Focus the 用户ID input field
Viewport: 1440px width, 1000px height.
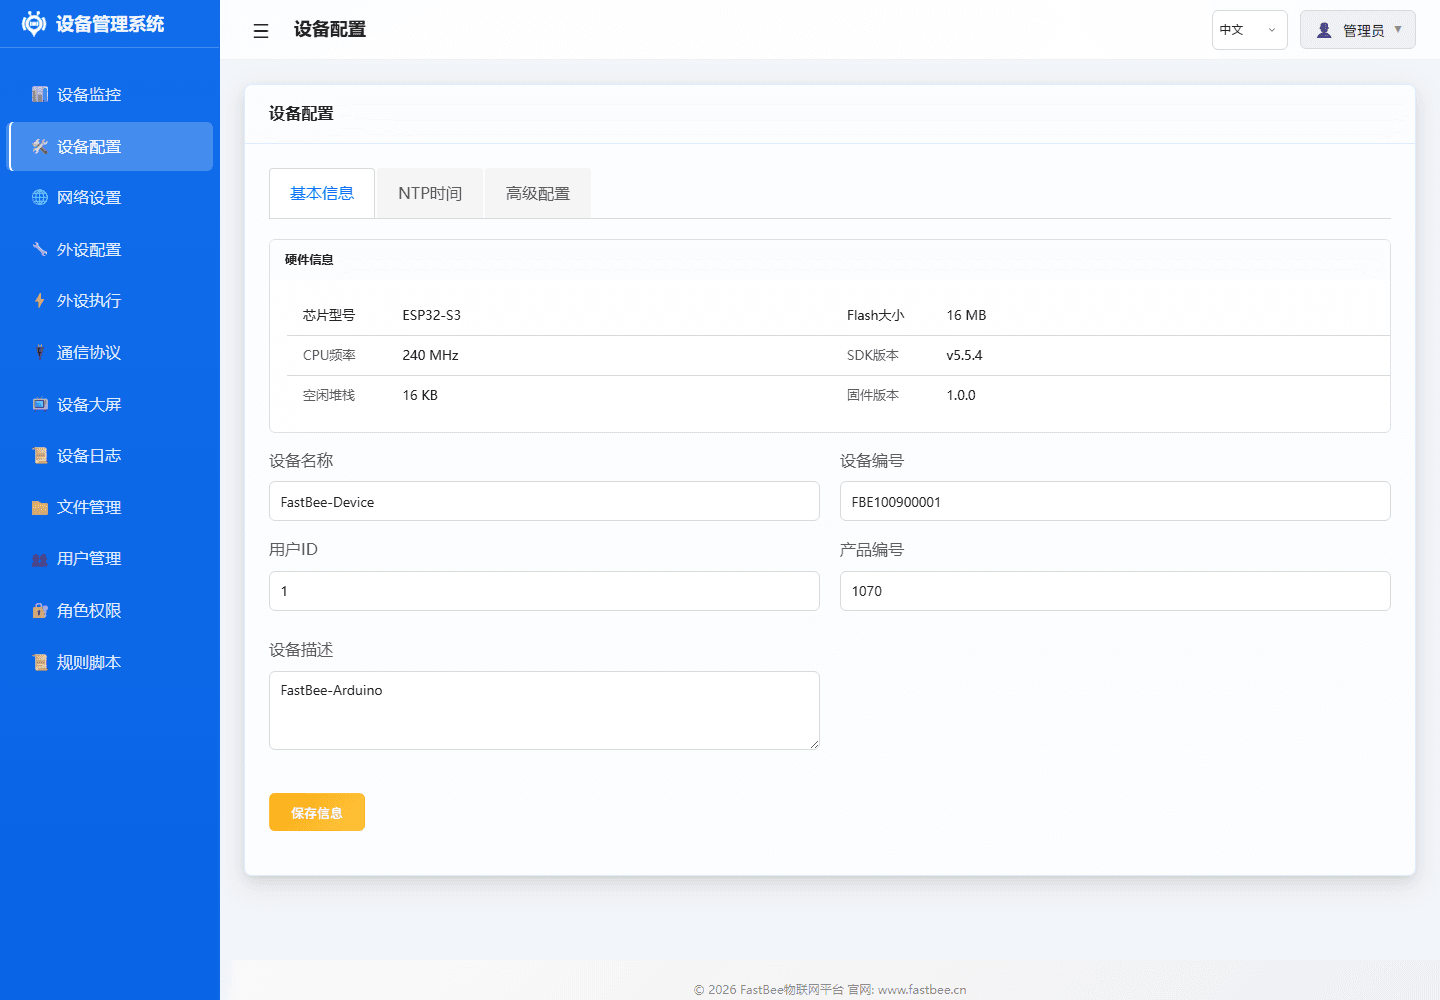544,591
